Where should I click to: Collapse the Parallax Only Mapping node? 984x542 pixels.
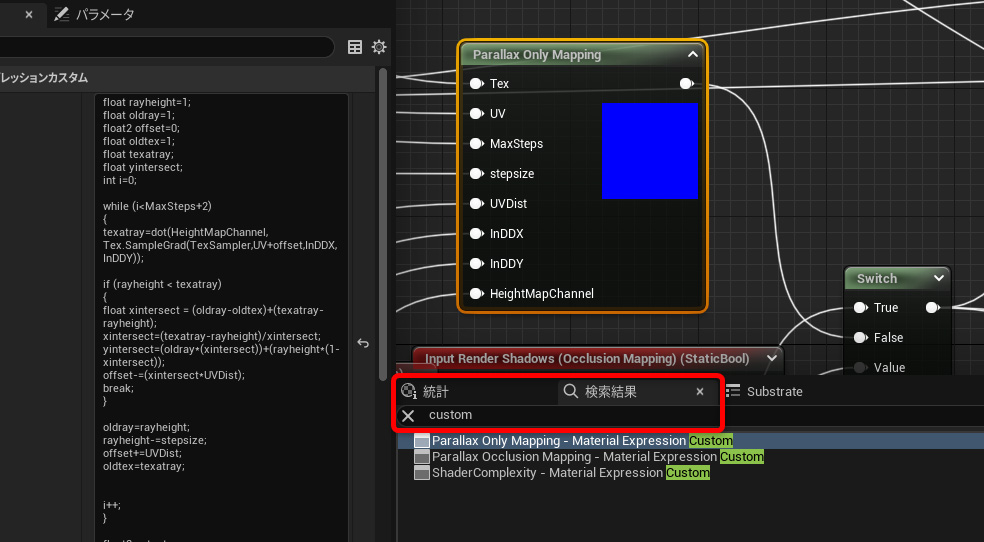[693, 55]
